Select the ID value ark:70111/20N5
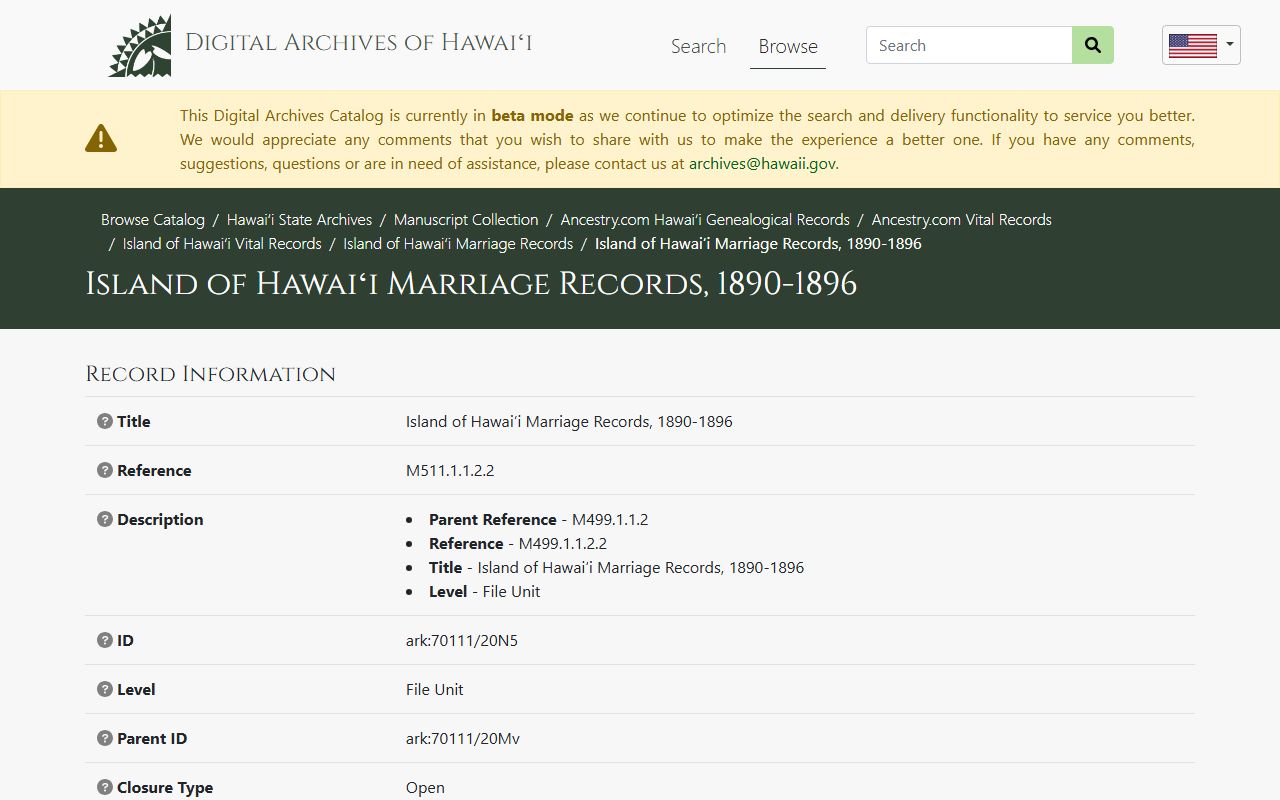Image resolution: width=1280 pixels, height=800 pixels. pos(462,640)
